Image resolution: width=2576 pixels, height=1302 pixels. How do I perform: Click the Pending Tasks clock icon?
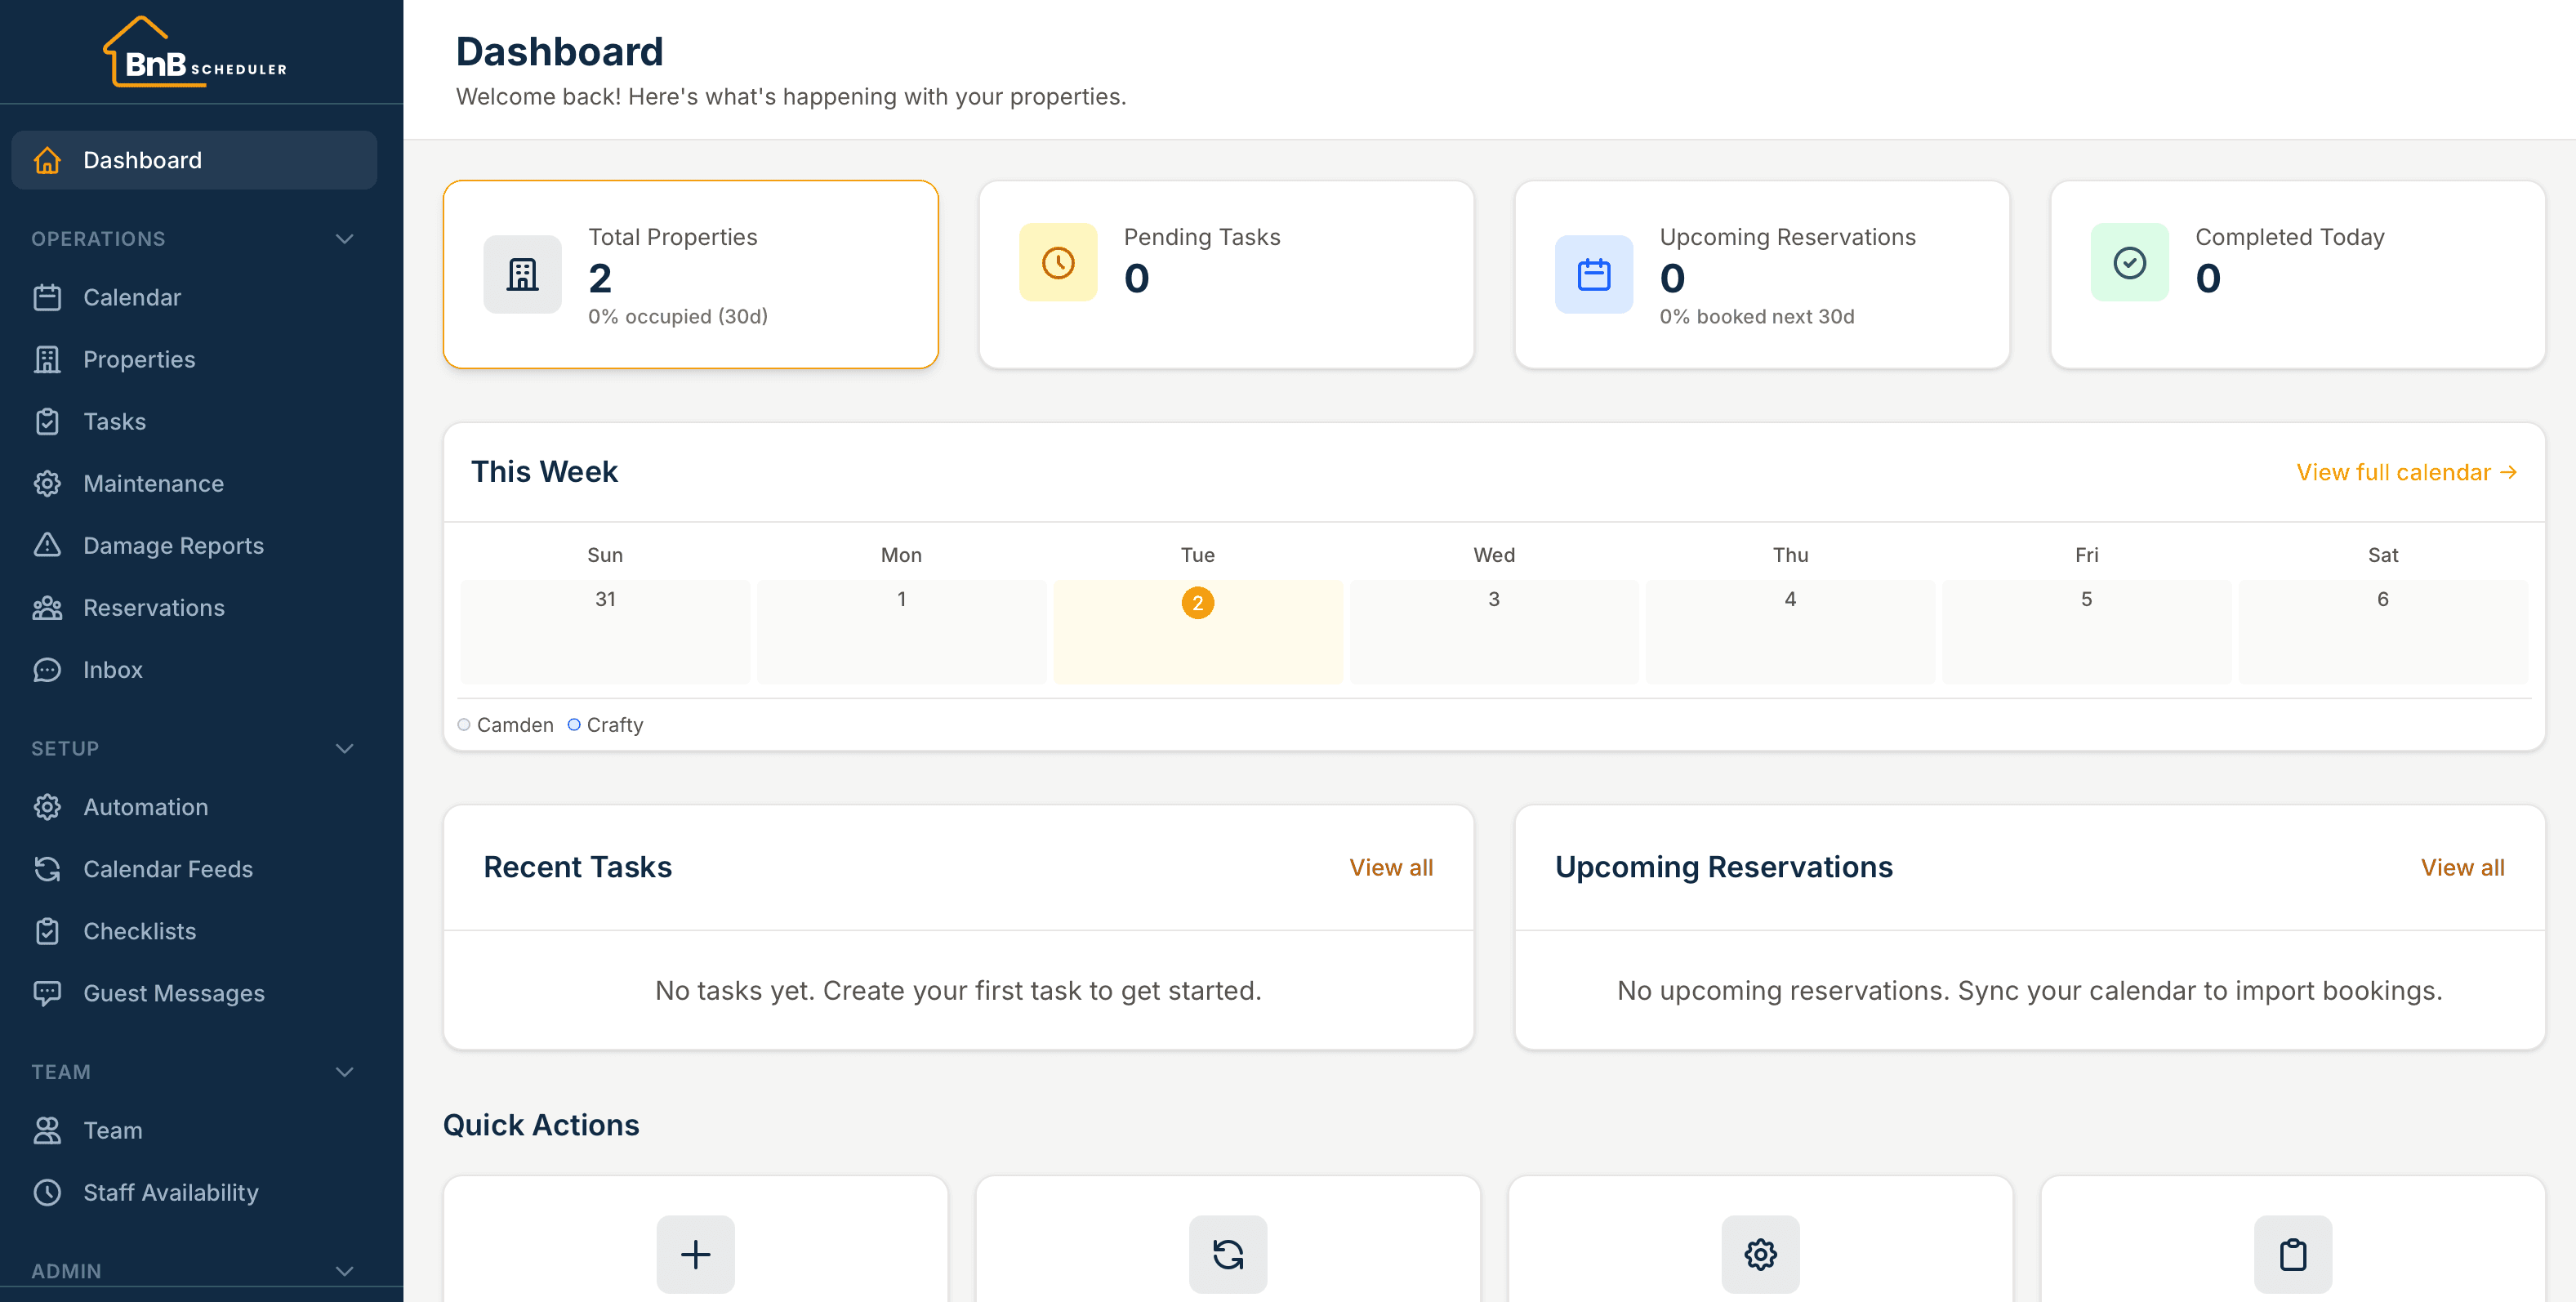point(1058,262)
